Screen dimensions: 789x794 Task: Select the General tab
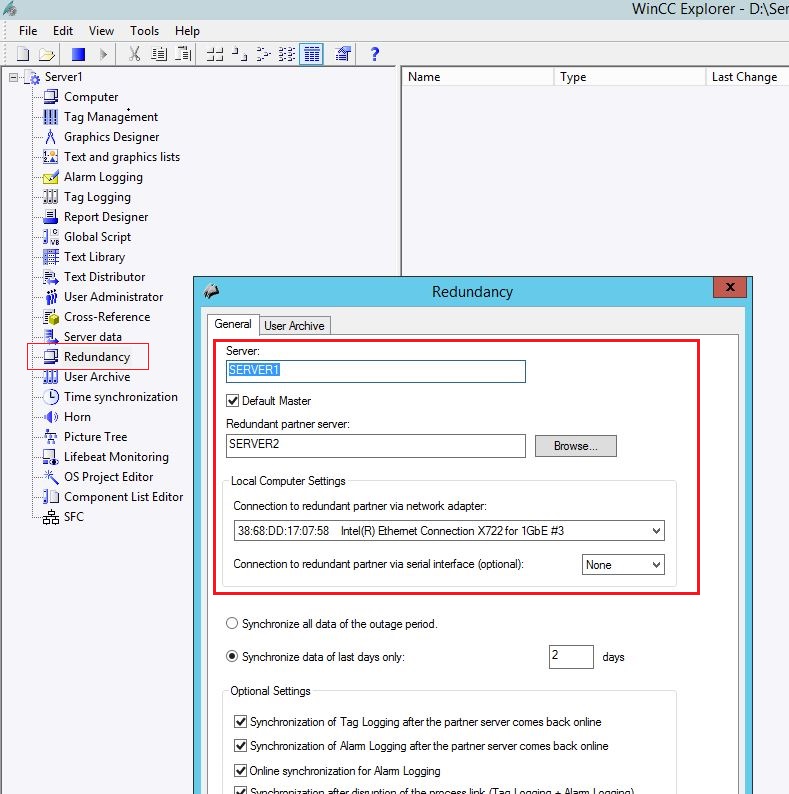pyautogui.click(x=232, y=324)
